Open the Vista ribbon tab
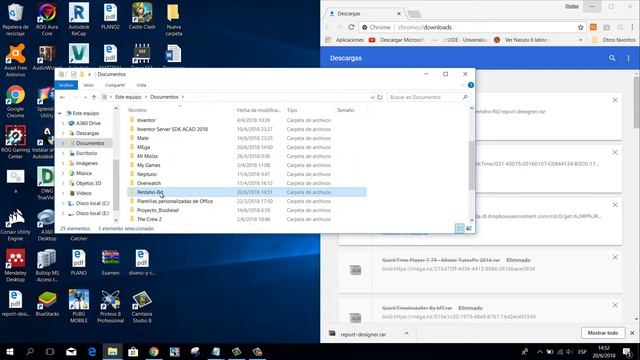This screenshot has width=640, height=360. (x=141, y=85)
